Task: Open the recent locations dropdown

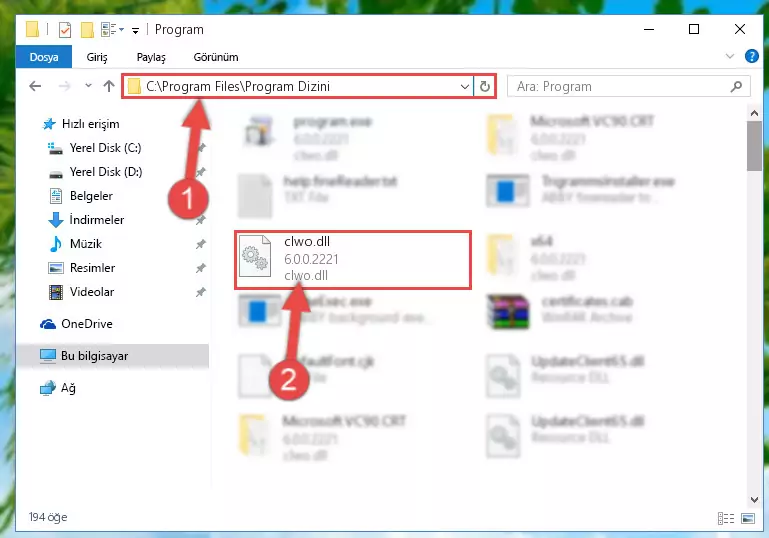Action: point(88,86)
